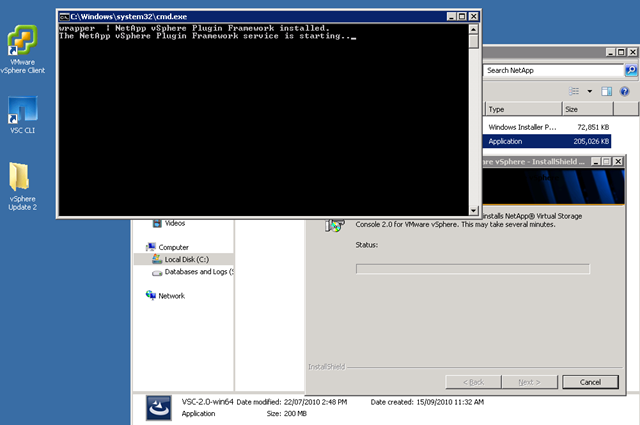Minimize the NetApp Explorer window
The width and height of the screenshot is (640, 425).
tap(611, 52)
